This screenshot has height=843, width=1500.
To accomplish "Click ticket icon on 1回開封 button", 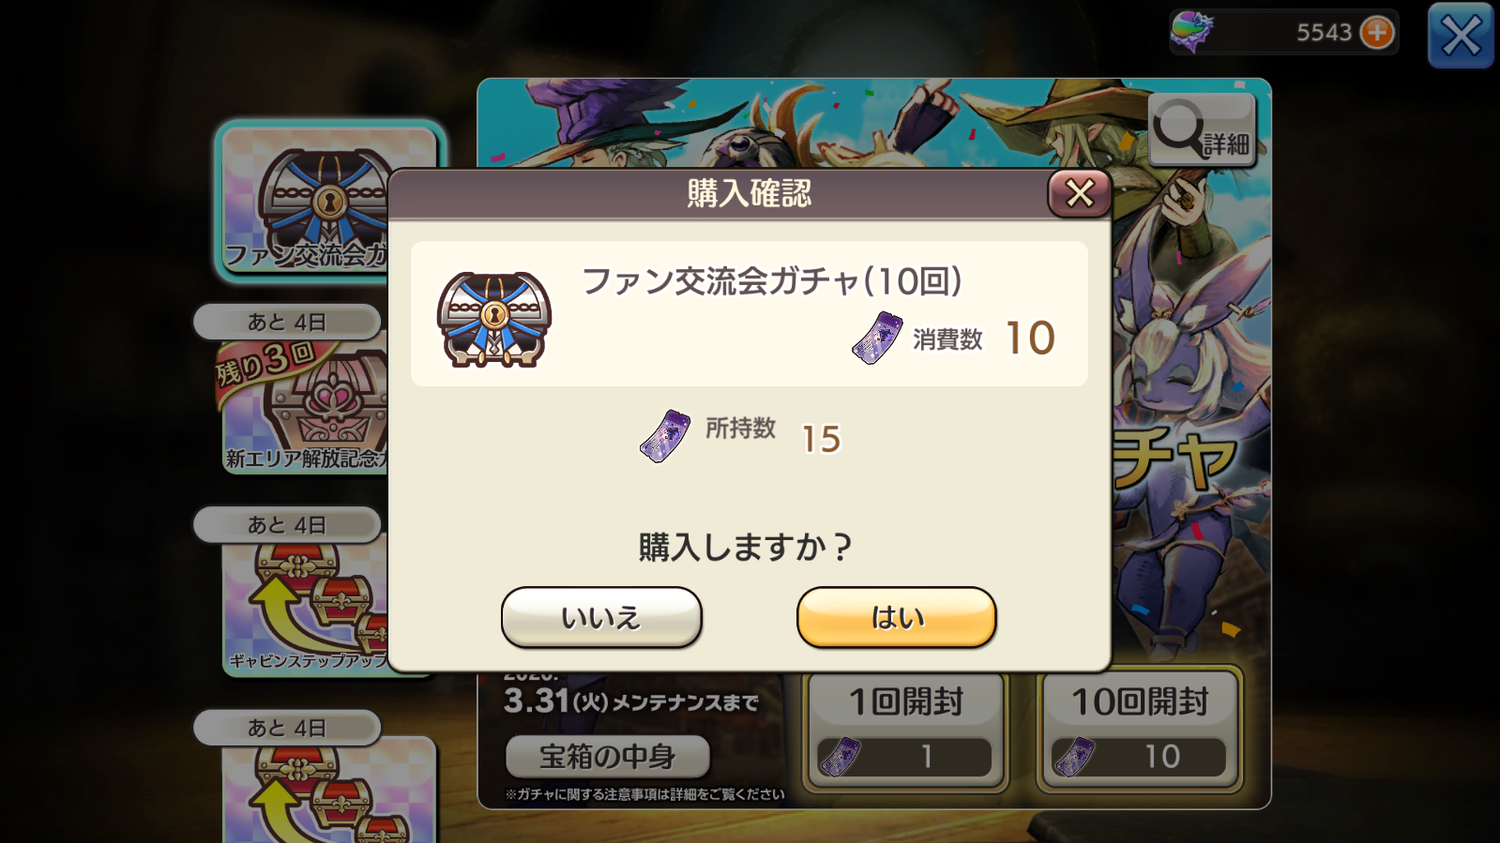I will pyautogui.click(x=840, y=757).
